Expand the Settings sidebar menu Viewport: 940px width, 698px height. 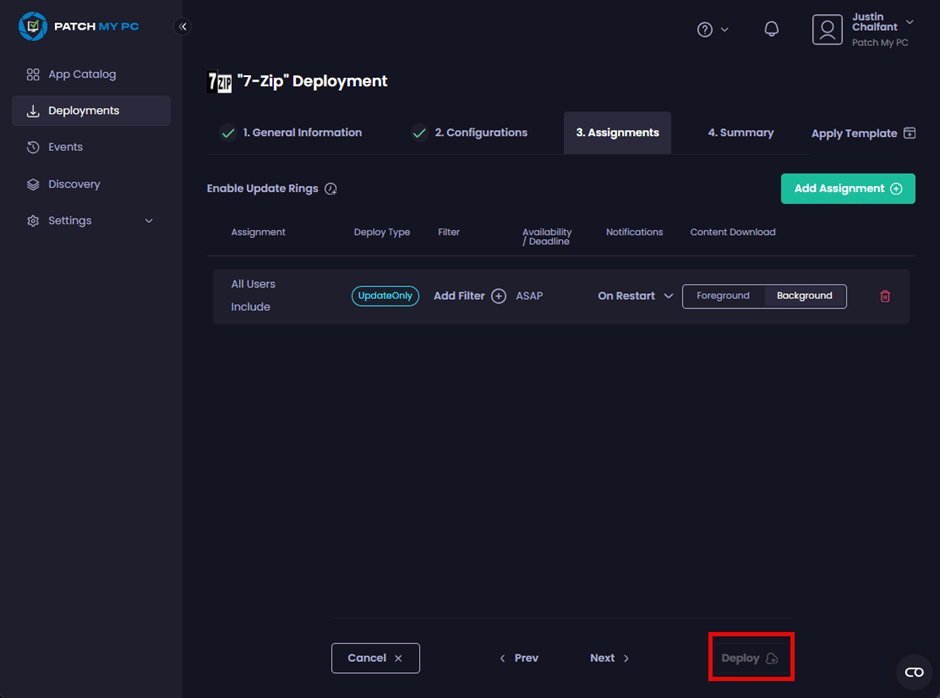pyautogui.click(x=90, y=221)
